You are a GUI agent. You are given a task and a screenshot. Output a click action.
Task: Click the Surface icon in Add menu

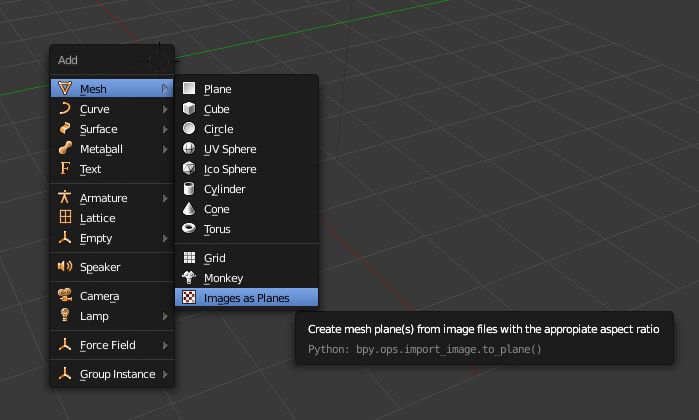click(x=65, y=128)
